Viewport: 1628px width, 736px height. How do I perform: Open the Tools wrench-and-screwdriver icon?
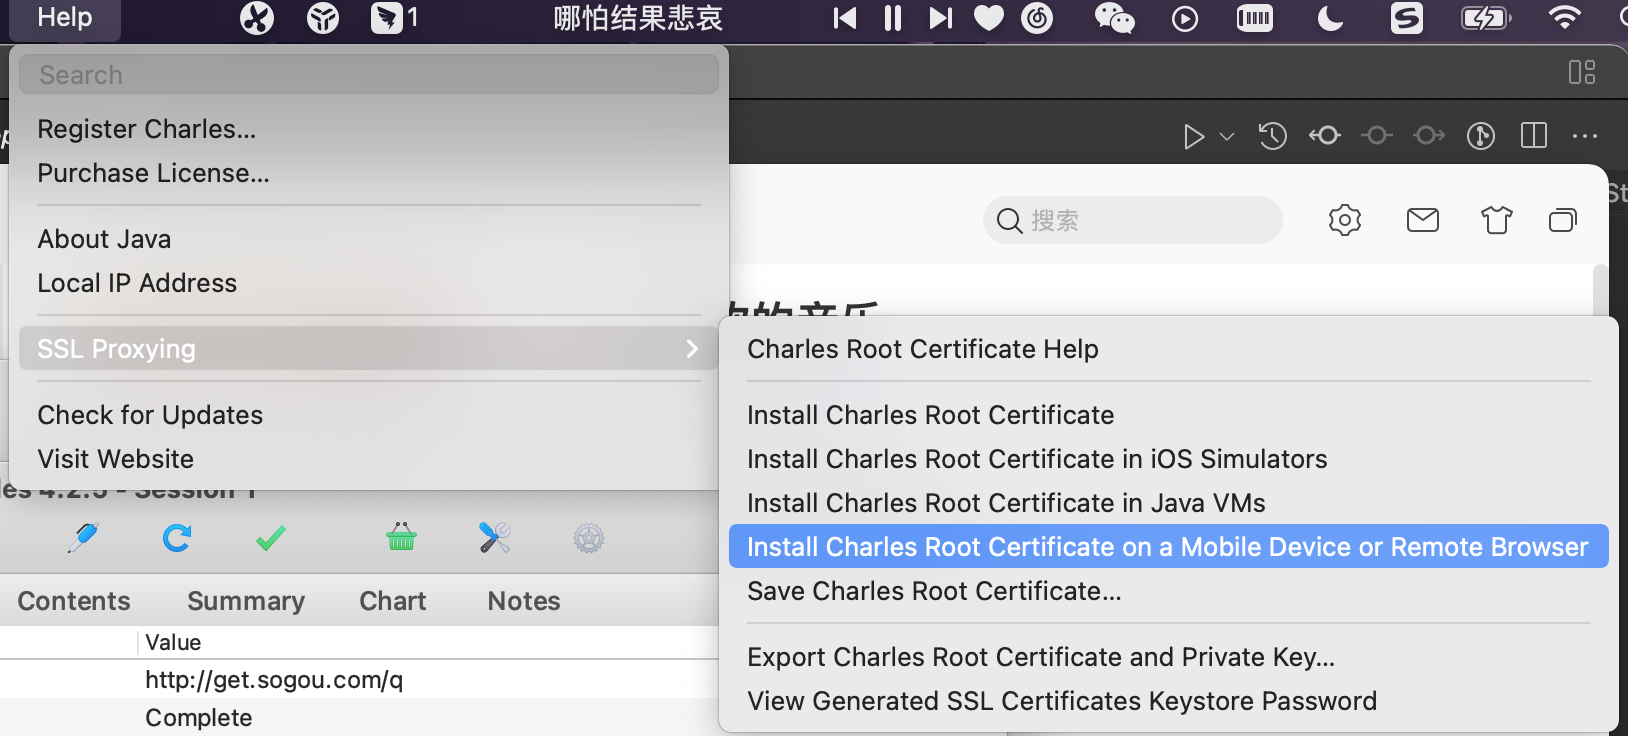(495, 538)
